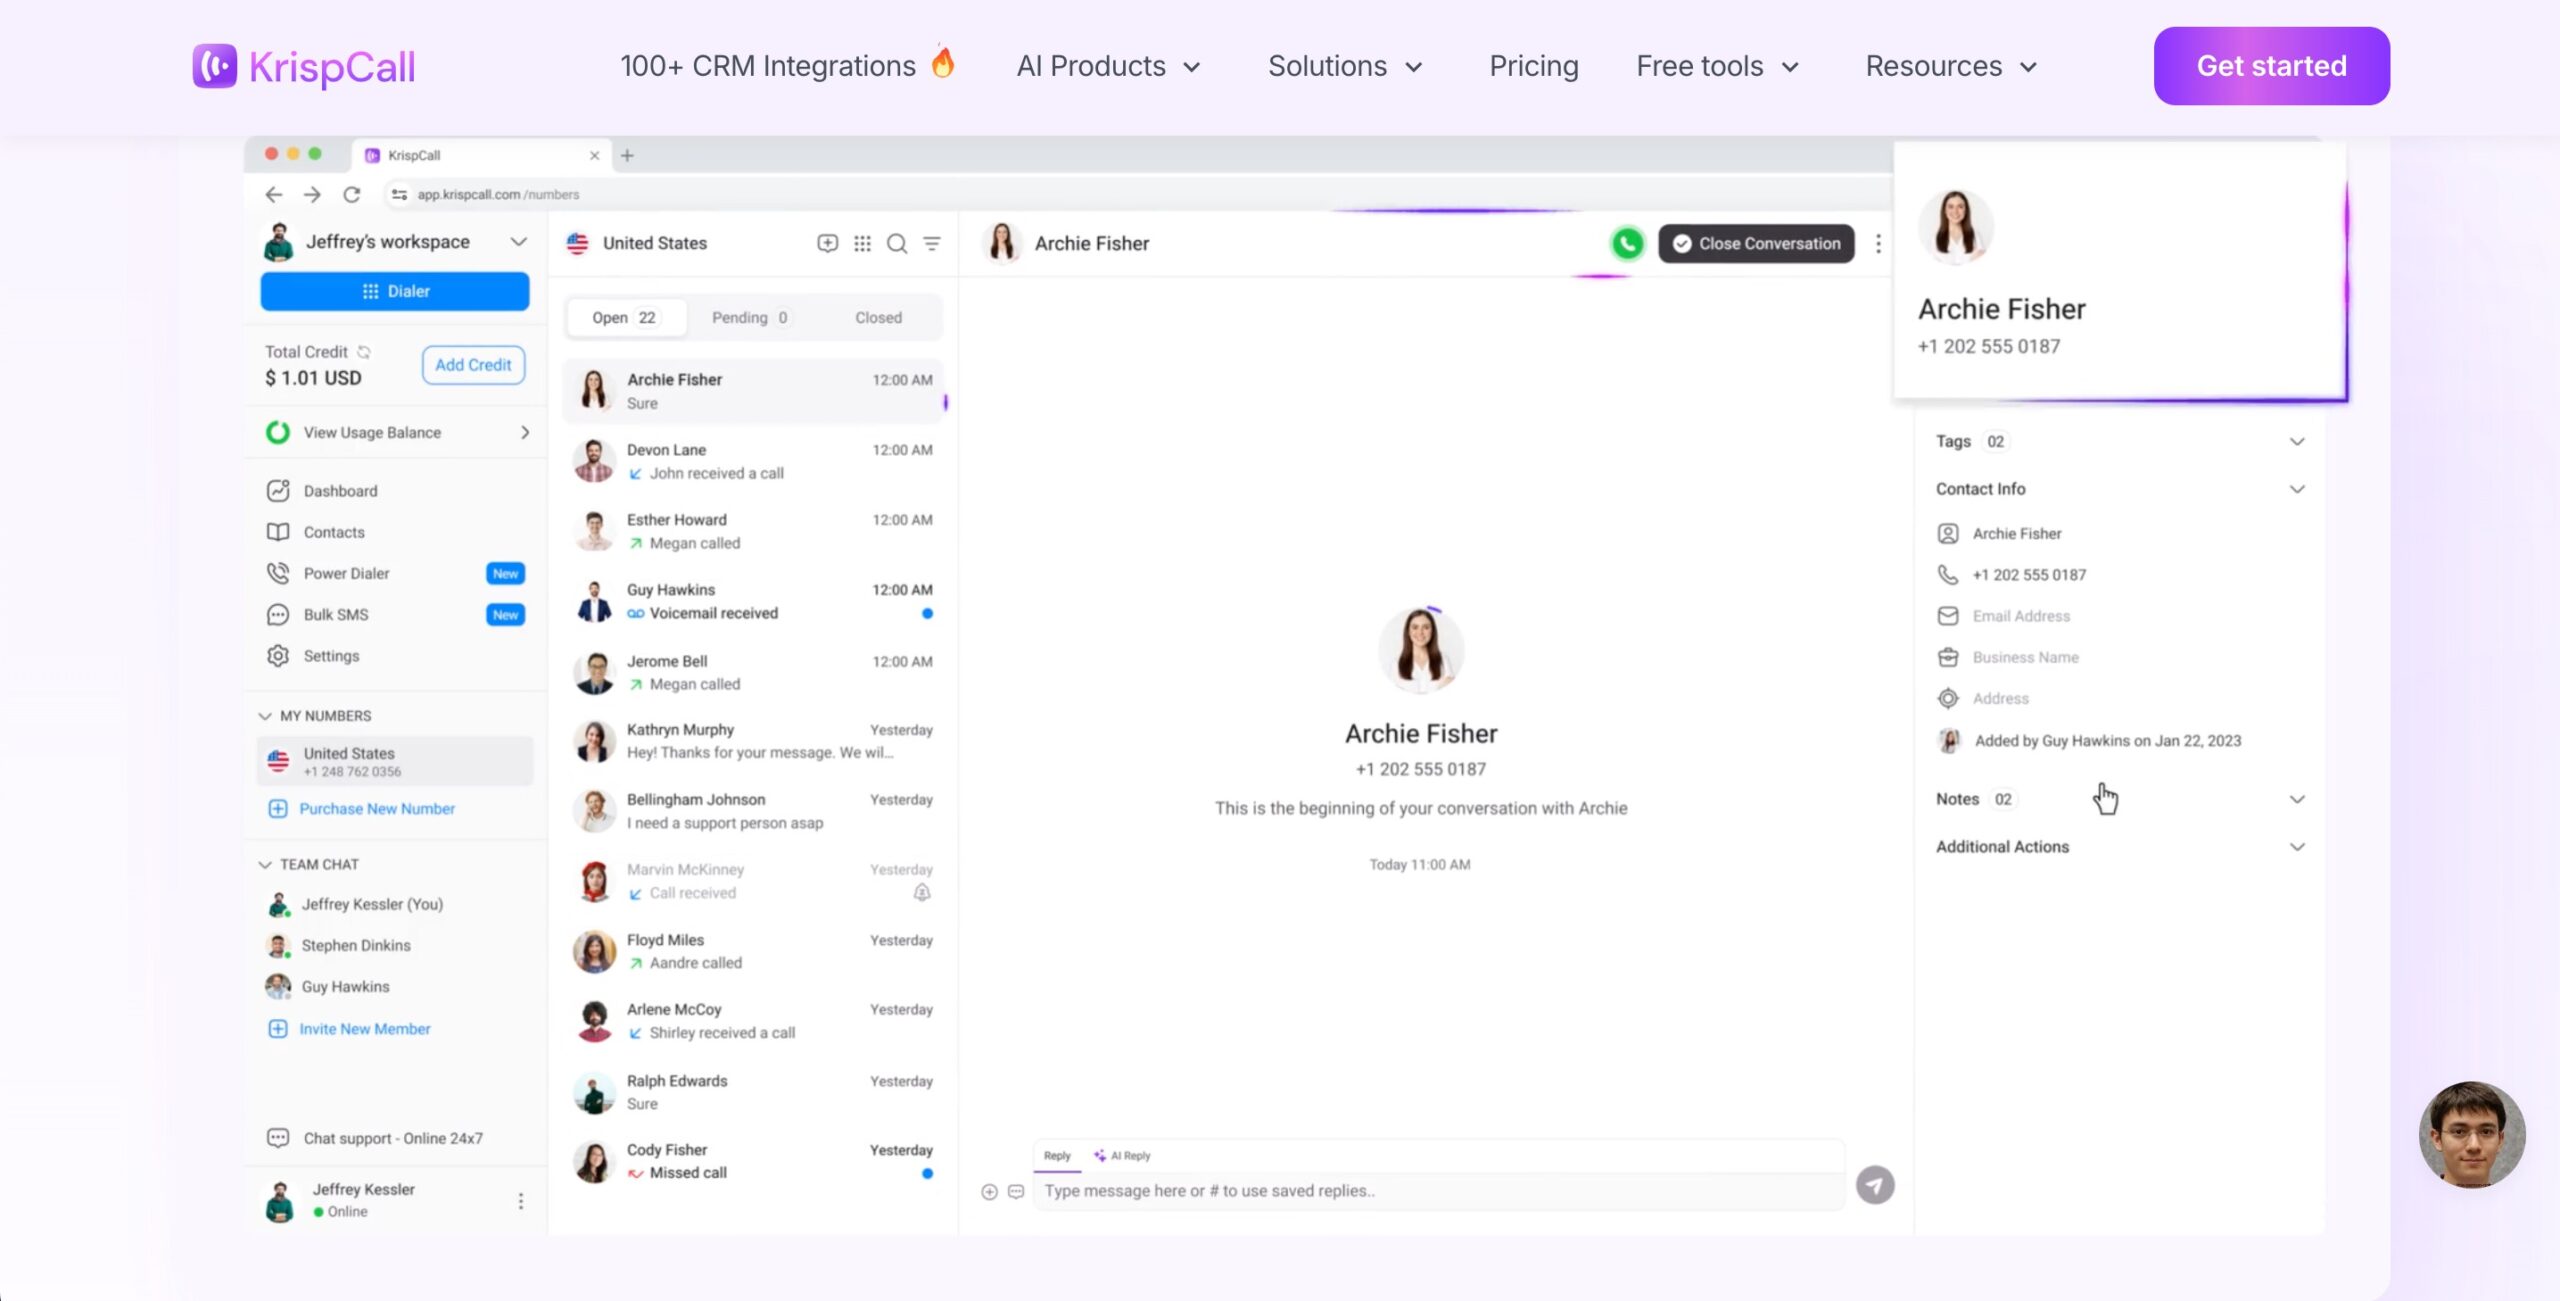Click the refresh icon beside Total Credit
This screenshot has height=1301, width=2560.
pos(365,352)
